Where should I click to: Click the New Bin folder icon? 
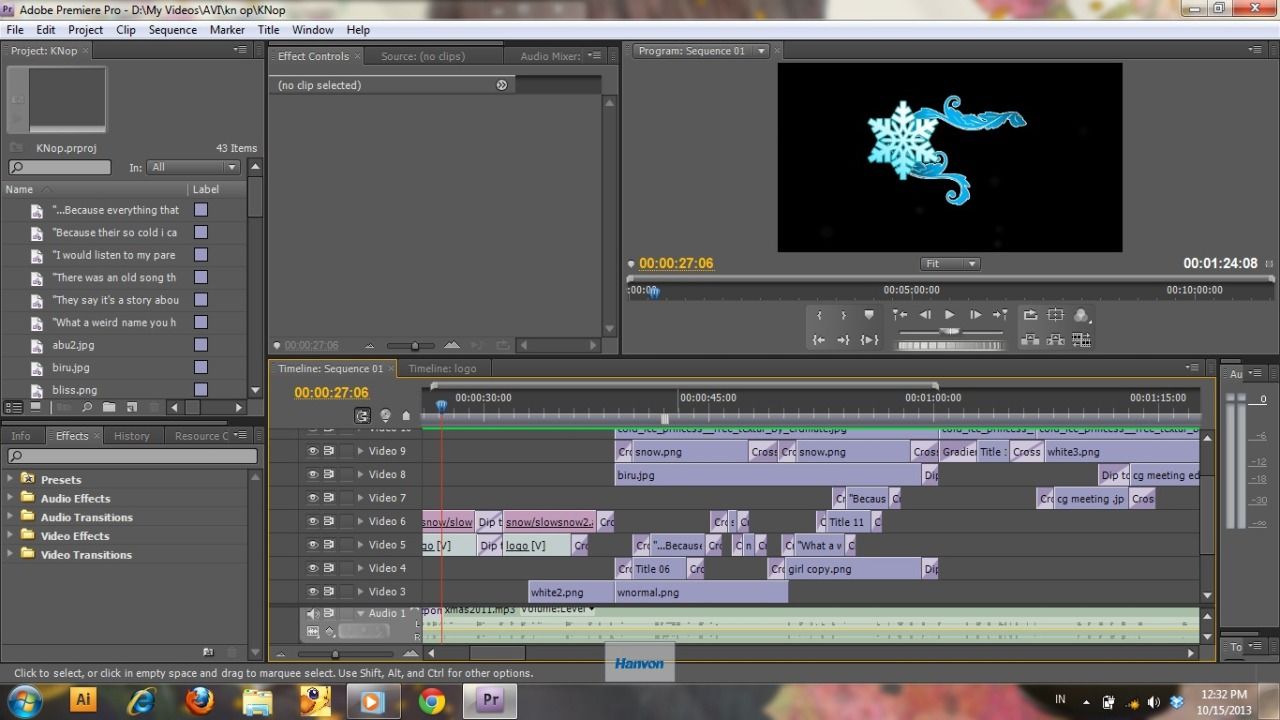109,408
